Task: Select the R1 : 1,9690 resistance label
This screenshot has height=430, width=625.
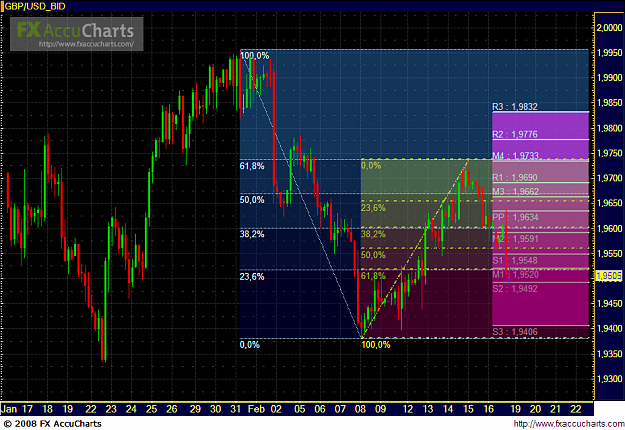Action: click(x=515, y=177)
